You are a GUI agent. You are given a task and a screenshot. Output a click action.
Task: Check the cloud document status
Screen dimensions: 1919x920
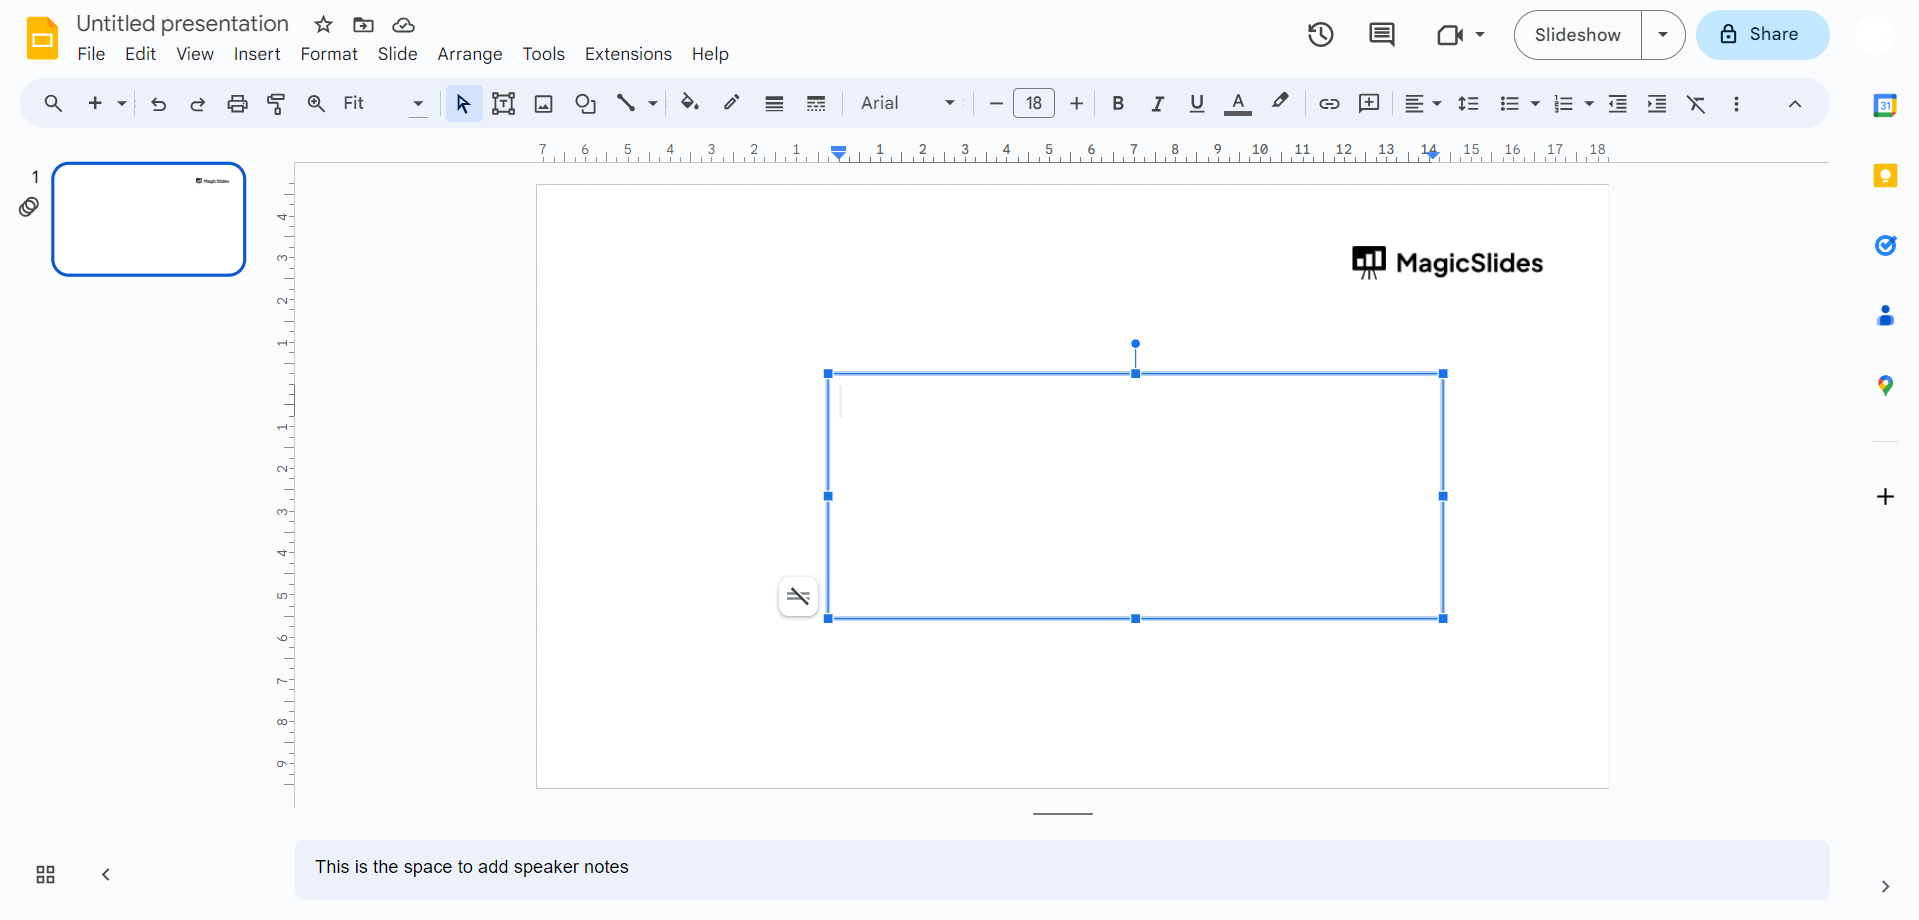[403, 25]
